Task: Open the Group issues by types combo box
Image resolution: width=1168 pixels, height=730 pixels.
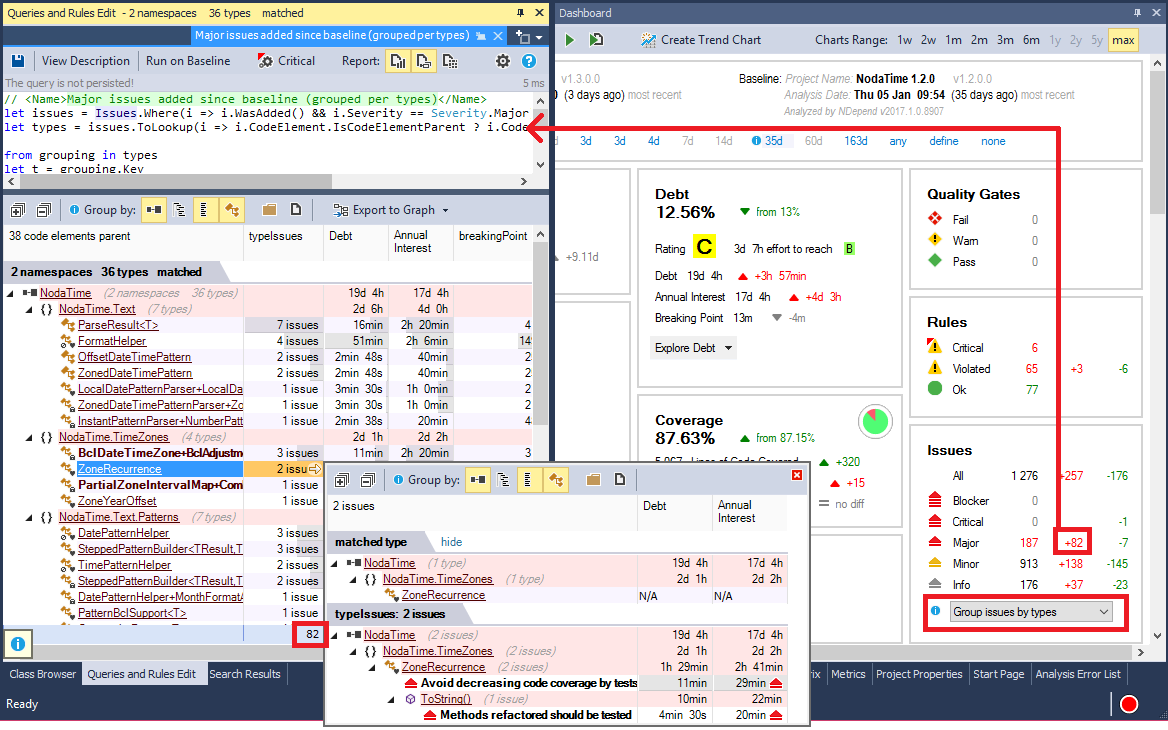Action: (x=1031, y=612)
